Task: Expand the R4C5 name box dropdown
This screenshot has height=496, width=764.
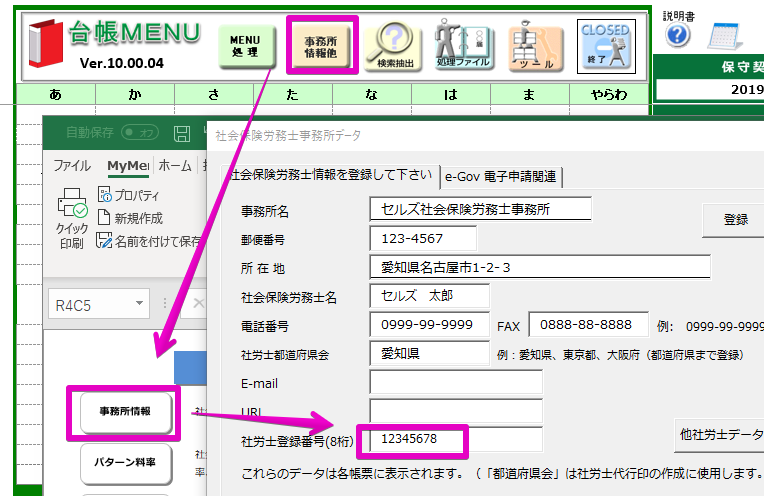Action: [x=139, y=304]
